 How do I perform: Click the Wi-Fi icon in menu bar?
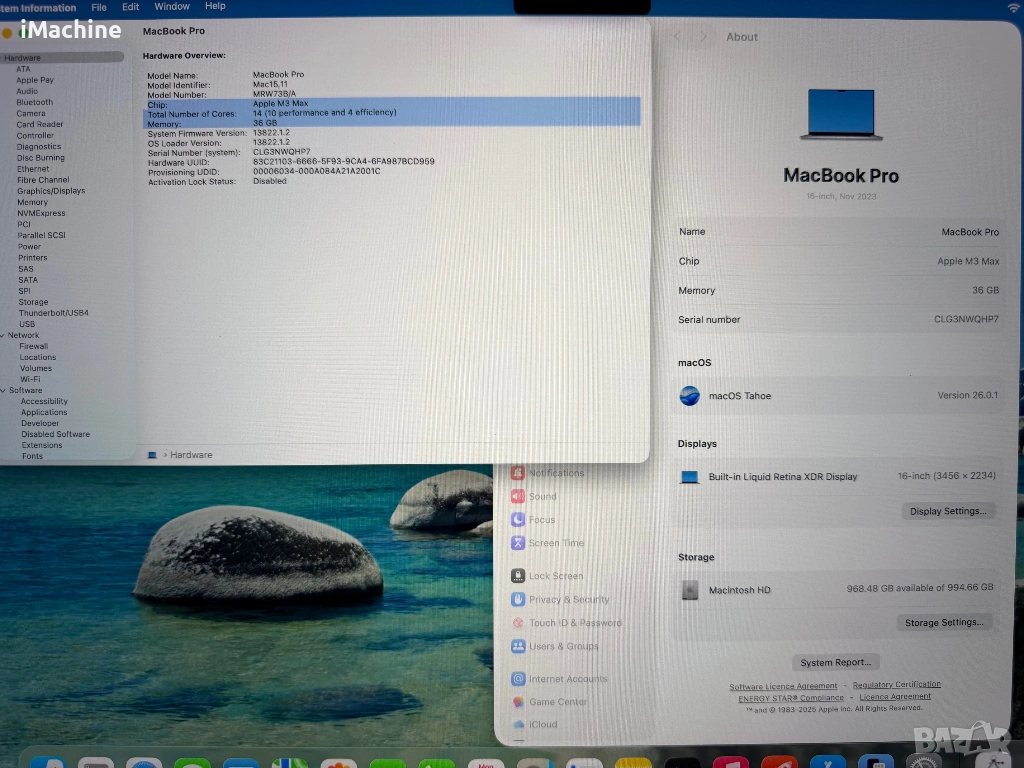1014,8
